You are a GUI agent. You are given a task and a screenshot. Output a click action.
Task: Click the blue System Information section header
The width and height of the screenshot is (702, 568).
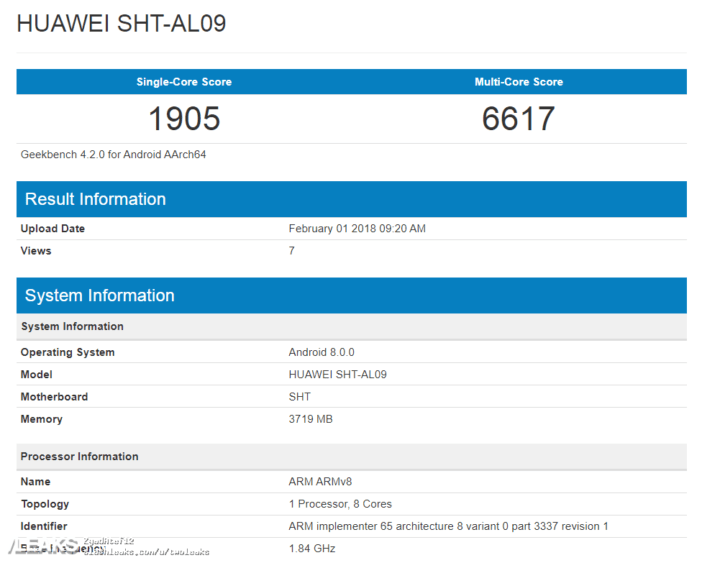(351, 295)
